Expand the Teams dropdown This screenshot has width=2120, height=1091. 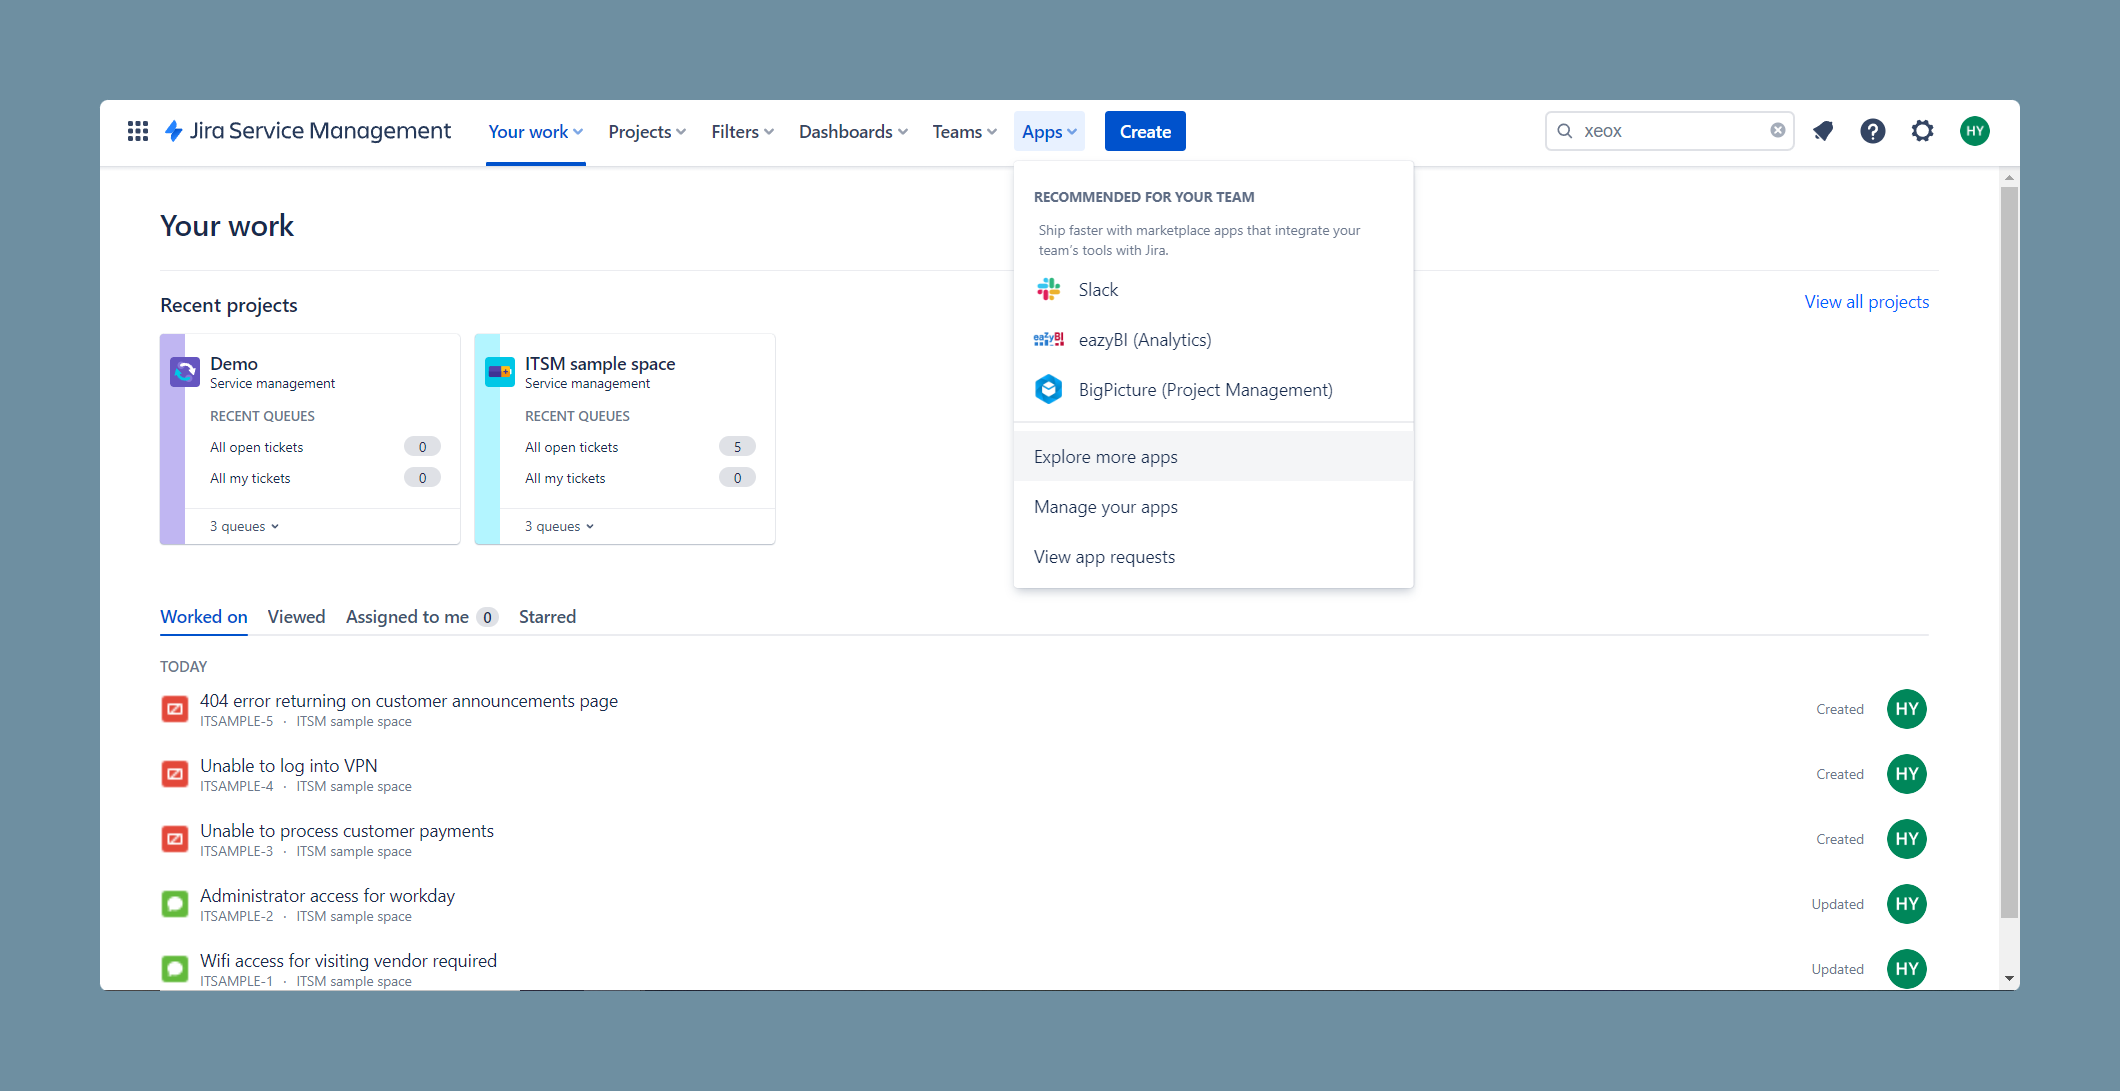(x=964, y=132)
